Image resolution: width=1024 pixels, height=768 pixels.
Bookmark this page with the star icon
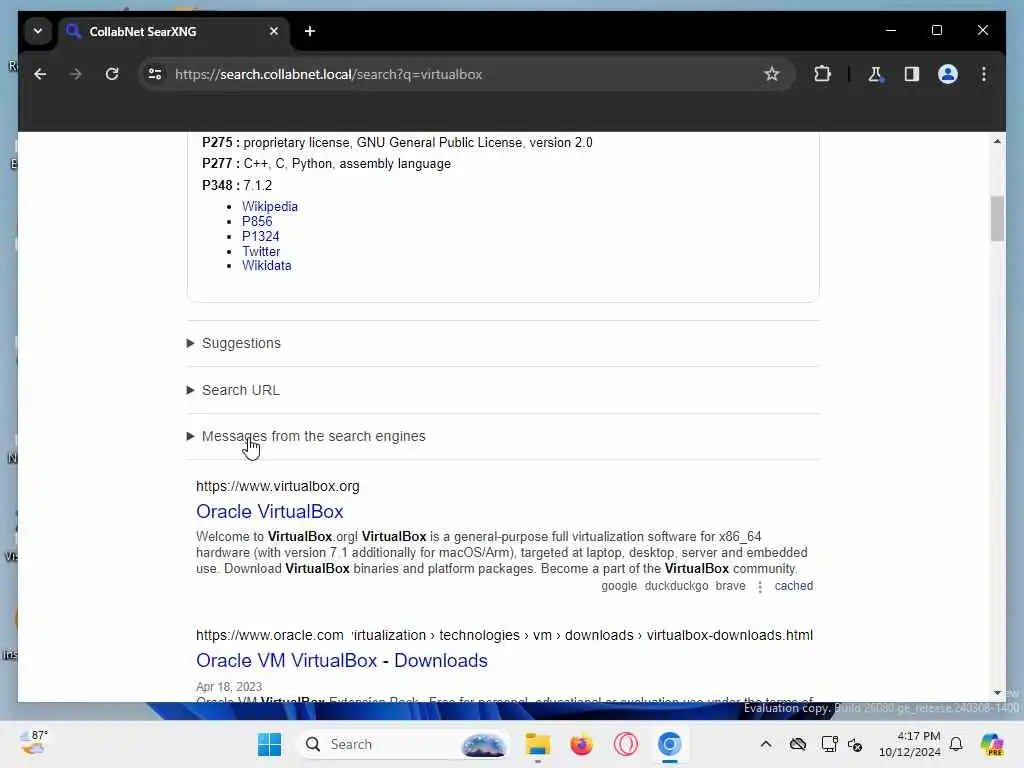coord(771,74)
